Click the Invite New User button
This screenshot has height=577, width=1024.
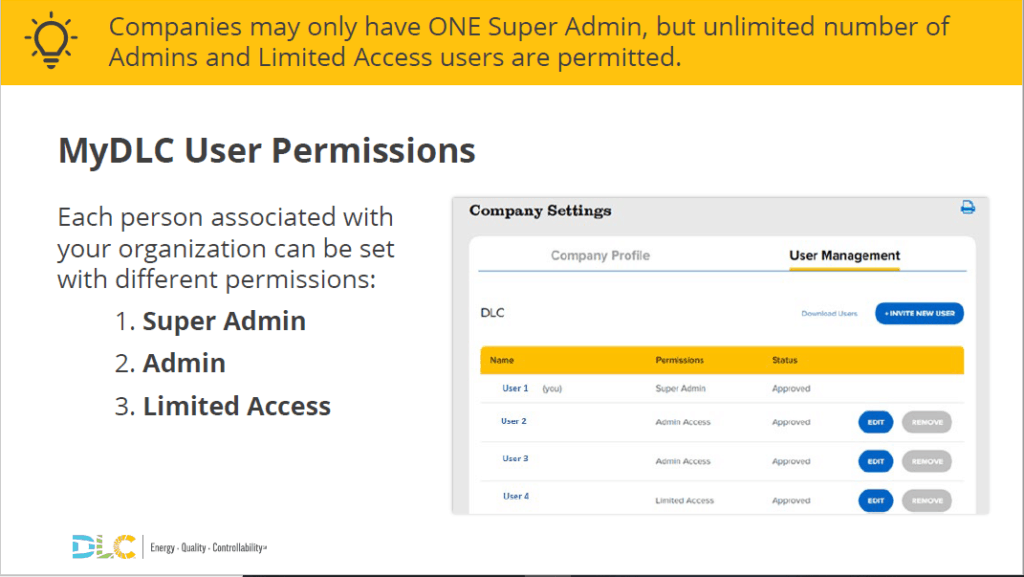tap(918, 313)
